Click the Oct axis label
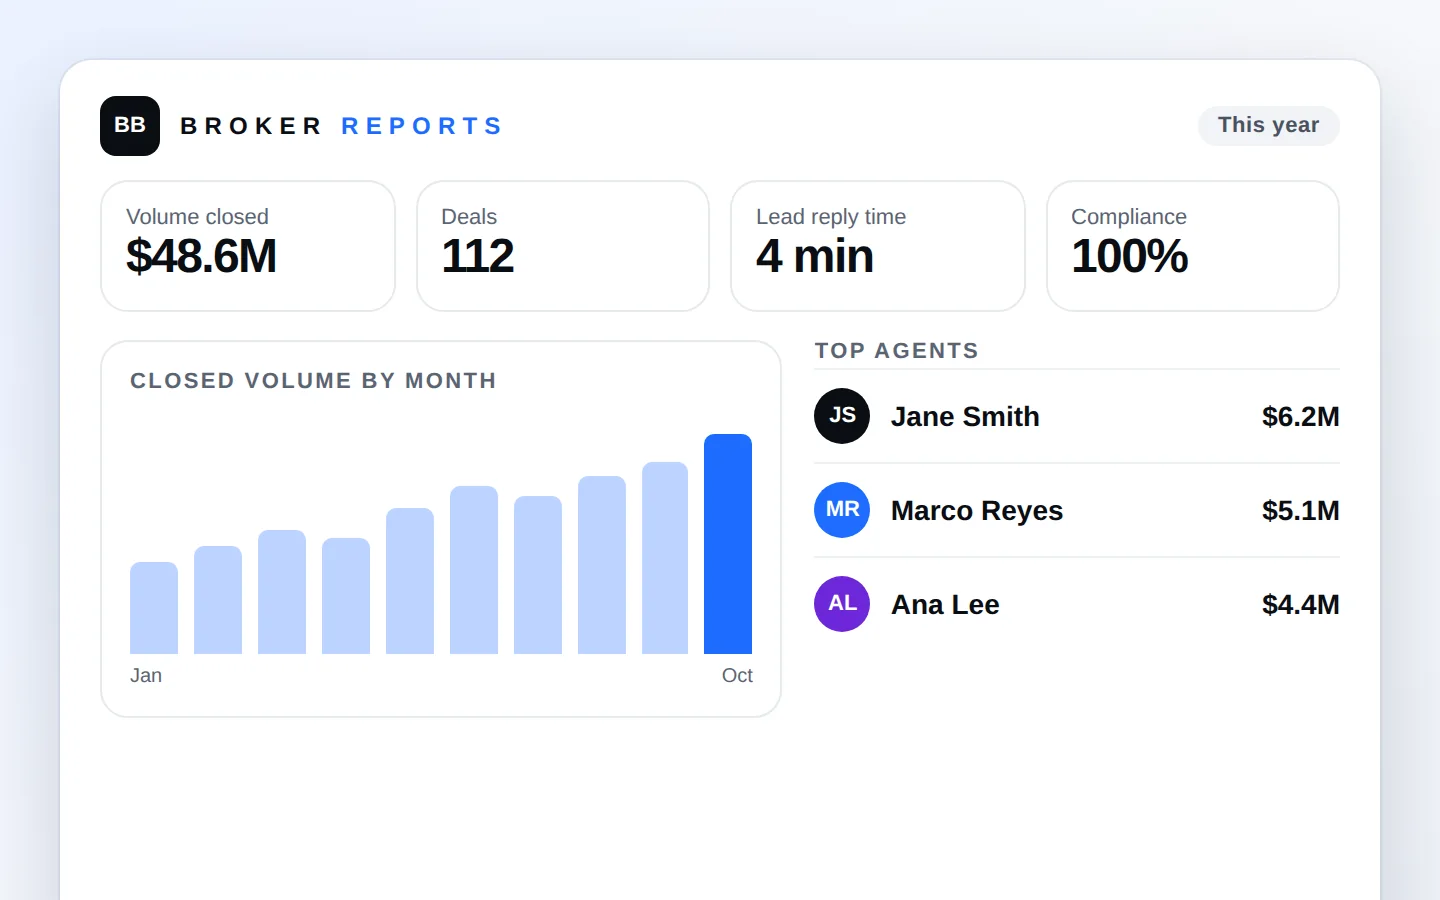 click(737, 675)
